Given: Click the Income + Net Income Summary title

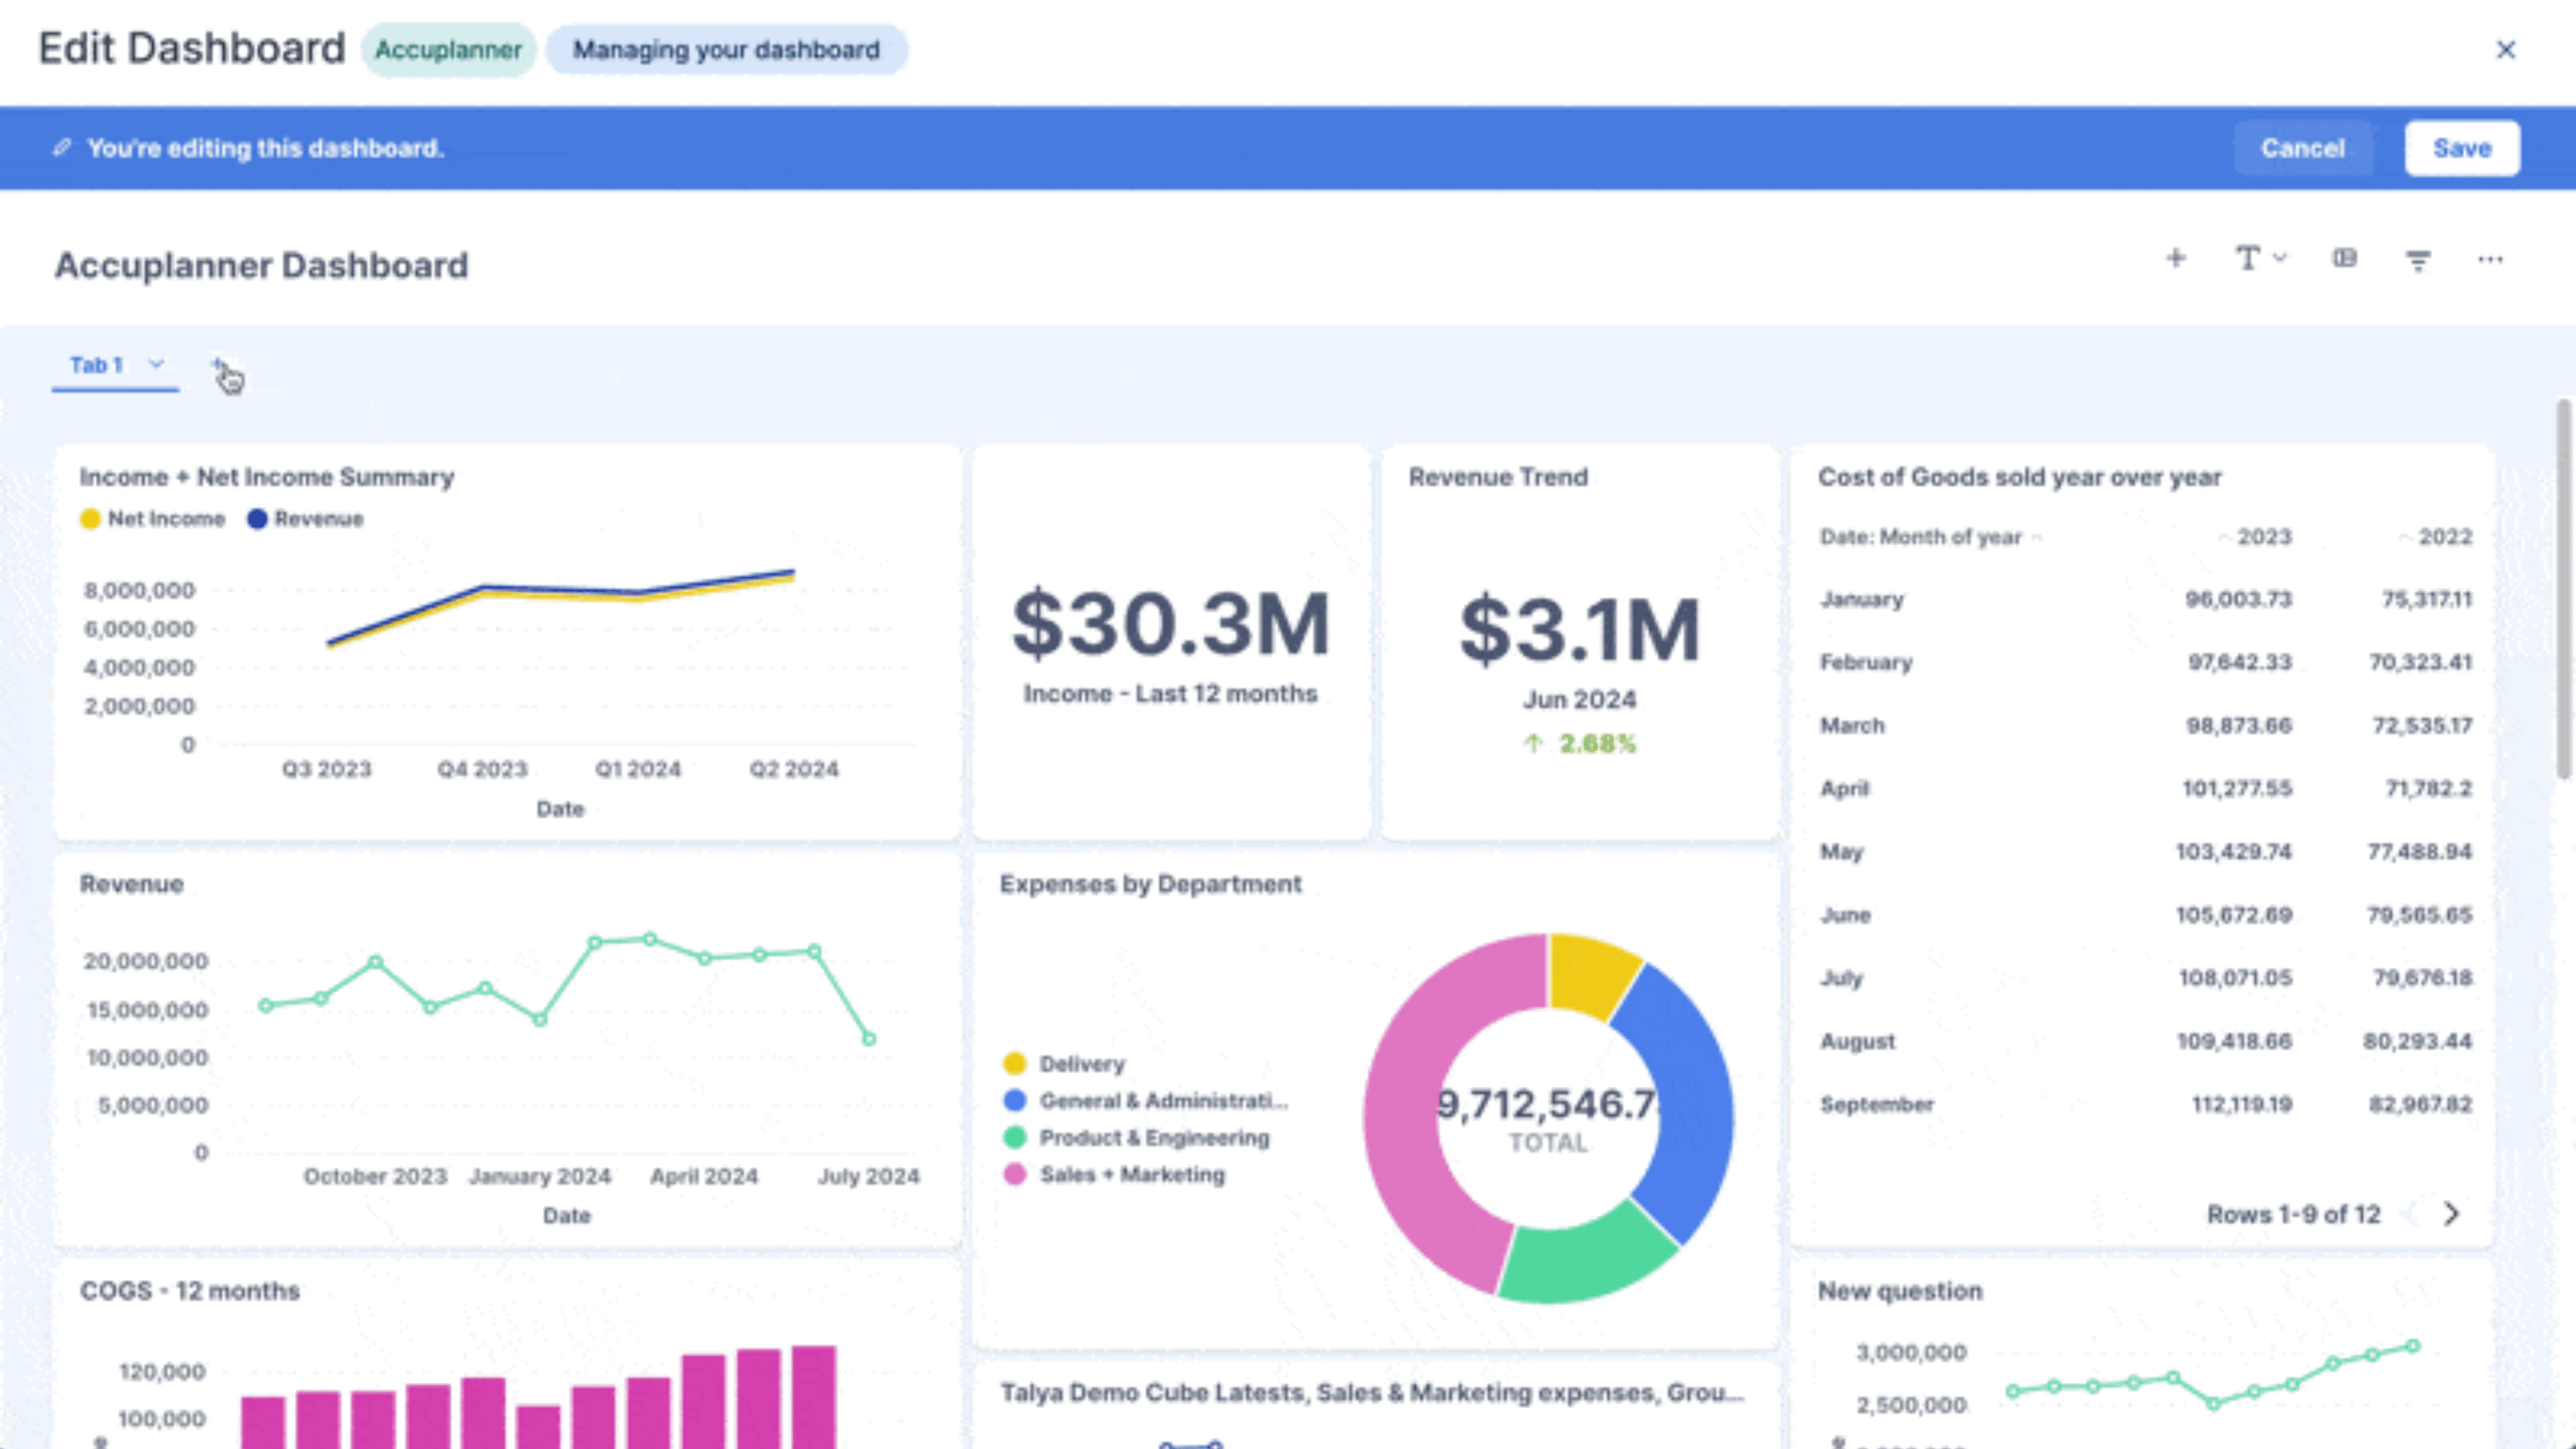Looking at the screenshot, I should (267, 477).
